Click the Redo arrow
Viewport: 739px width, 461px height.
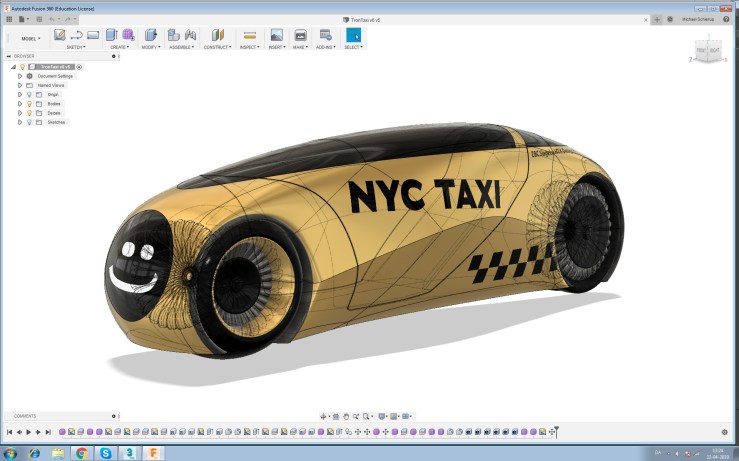point(68,19)
